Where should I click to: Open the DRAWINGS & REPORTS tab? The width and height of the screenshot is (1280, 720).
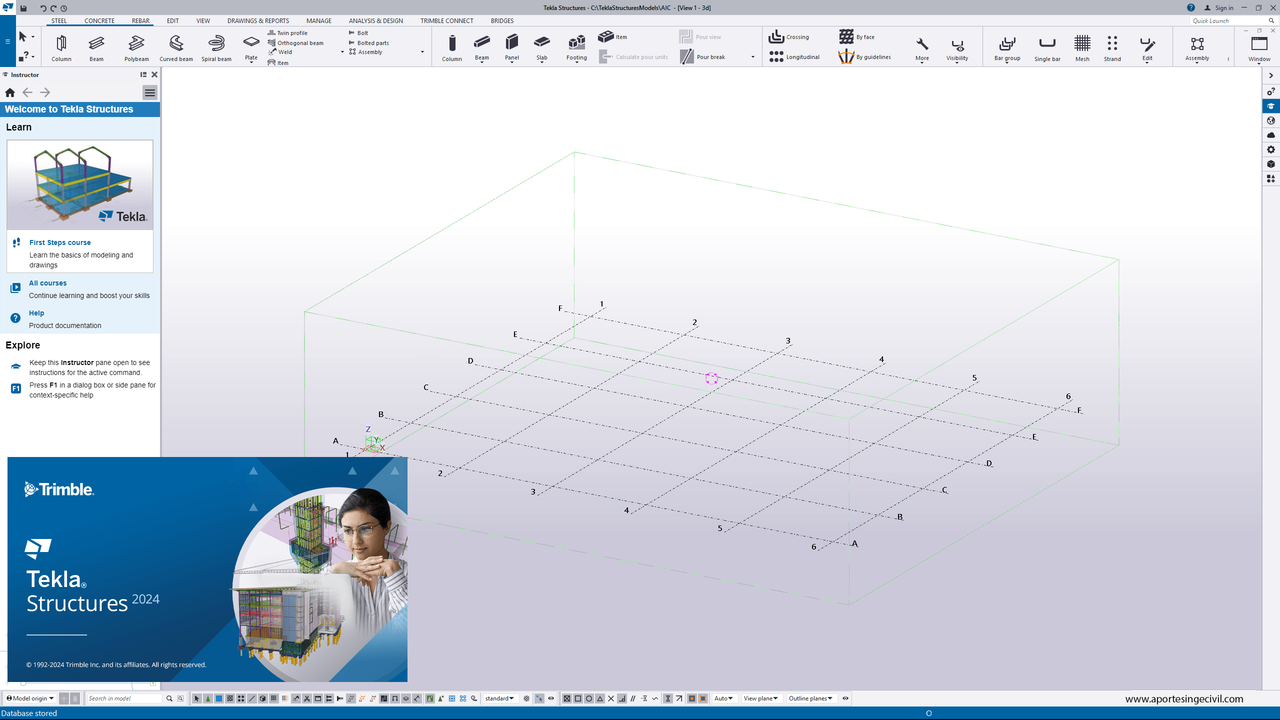point(258,20)
